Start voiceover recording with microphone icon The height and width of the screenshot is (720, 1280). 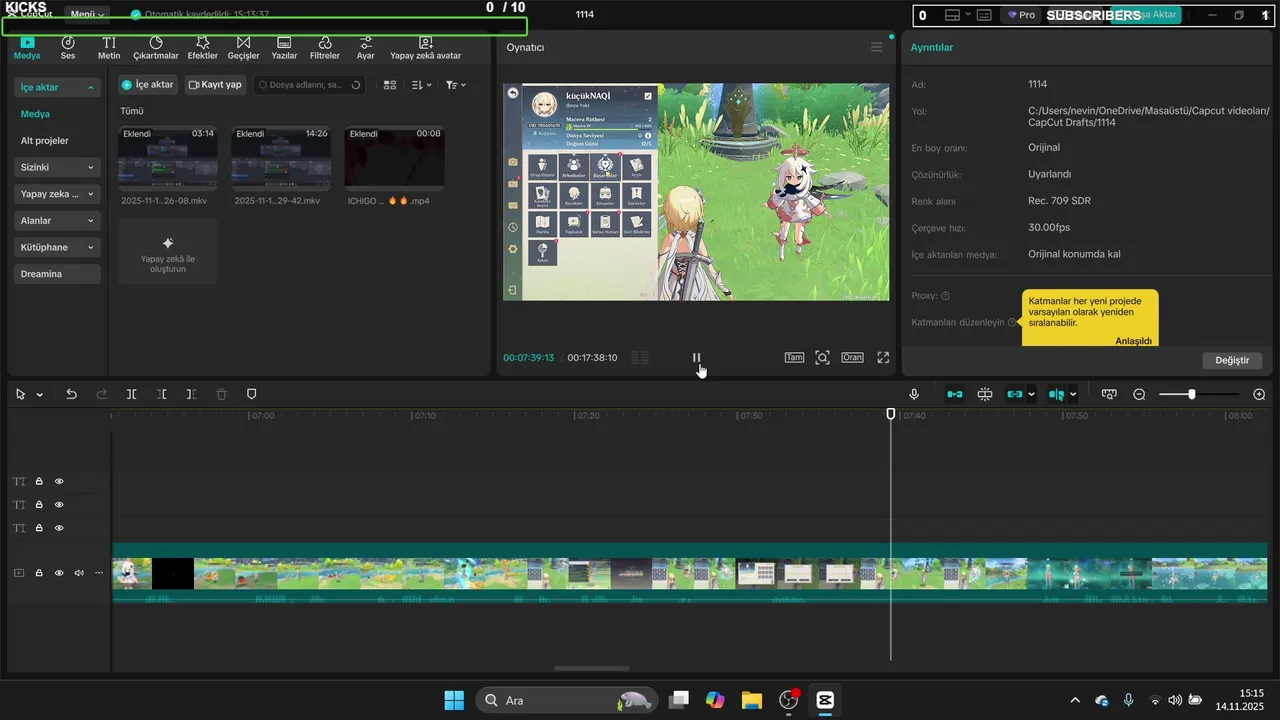click(914, 395)
